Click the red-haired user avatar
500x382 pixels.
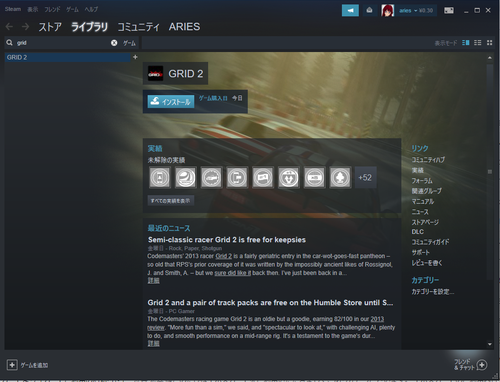click(x=388, y=10)
